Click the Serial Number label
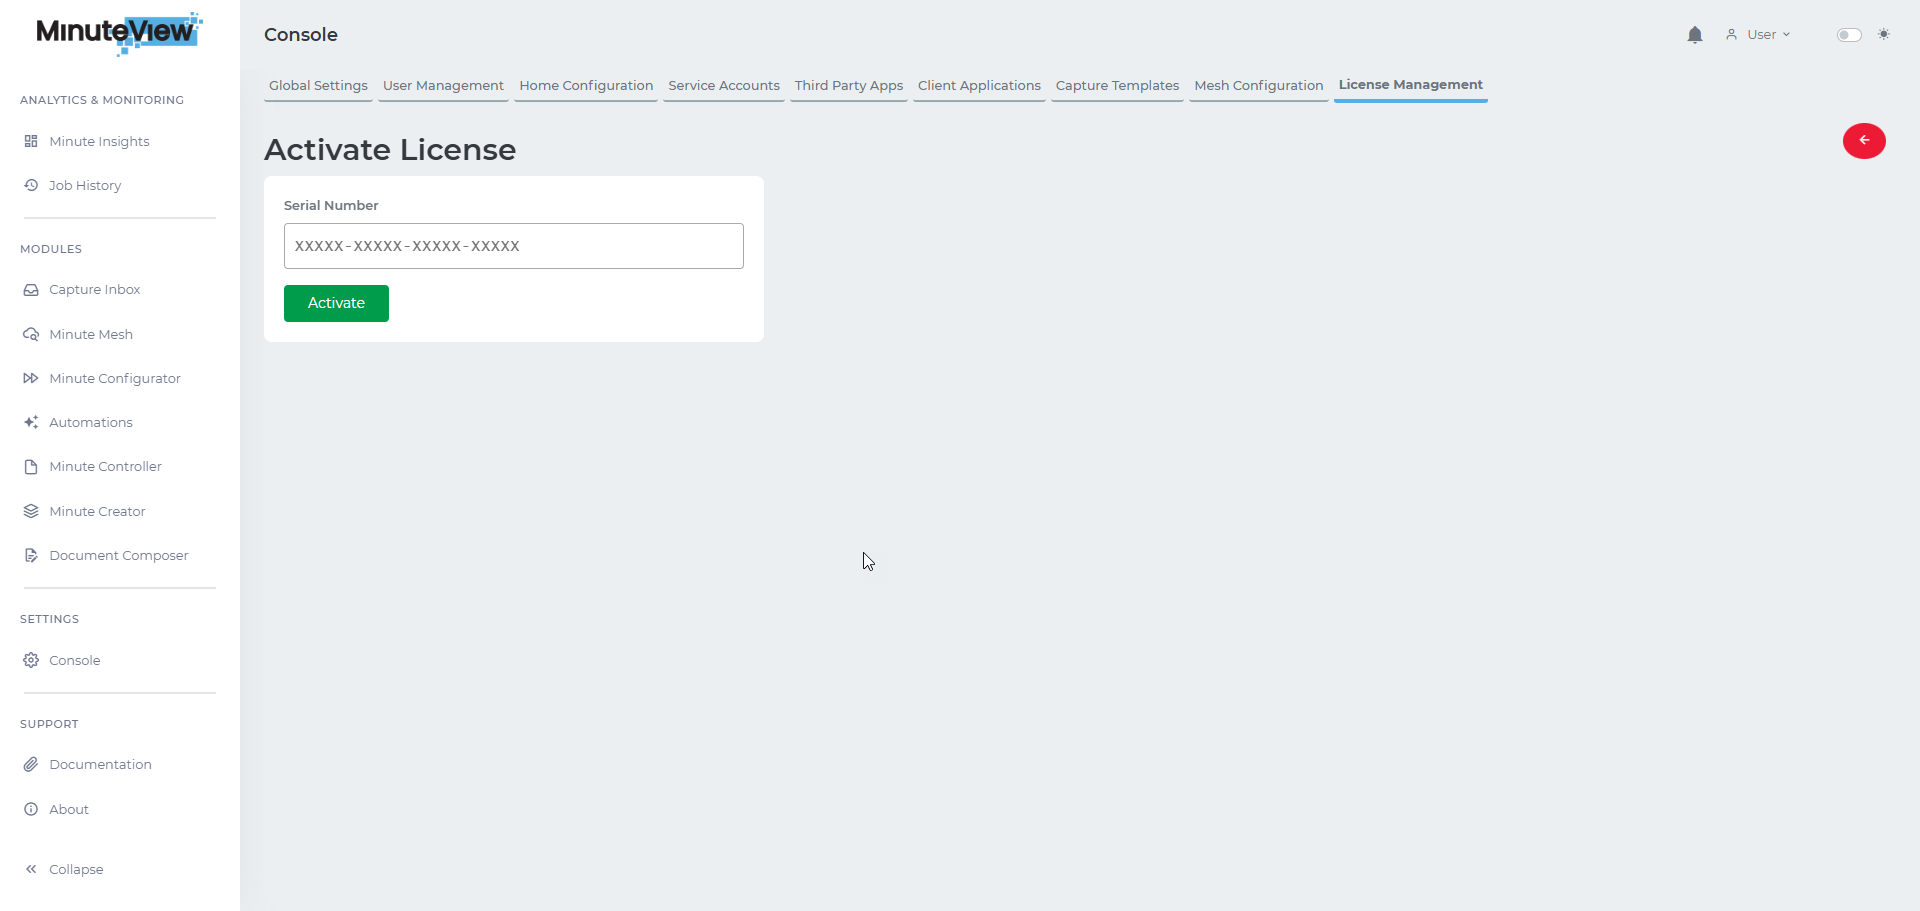This screenshot has width=1920, height=911. pos(331,206)
